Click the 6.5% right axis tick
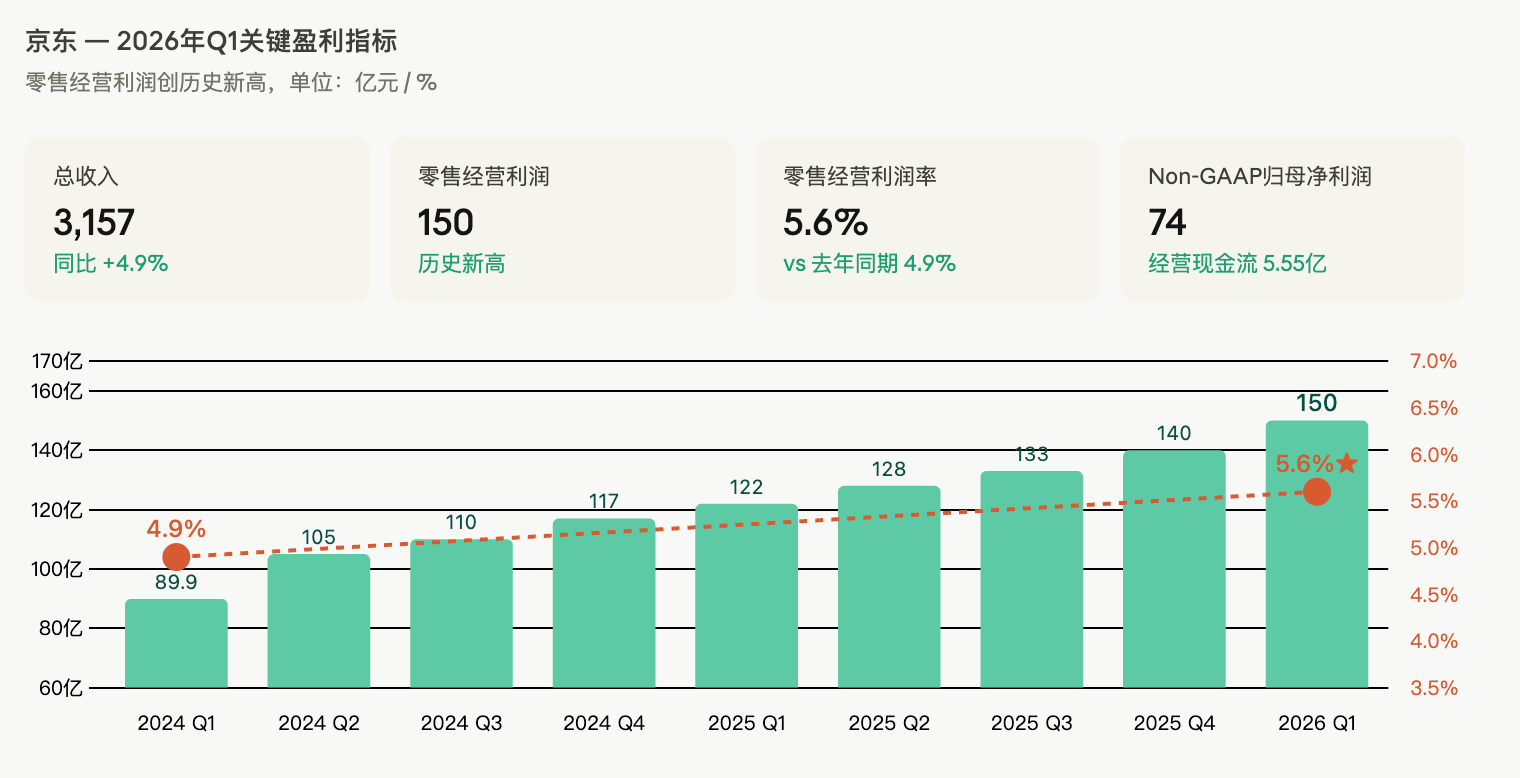Image resolution: width=1520 pixels, height=778 pixels. 1433,408
